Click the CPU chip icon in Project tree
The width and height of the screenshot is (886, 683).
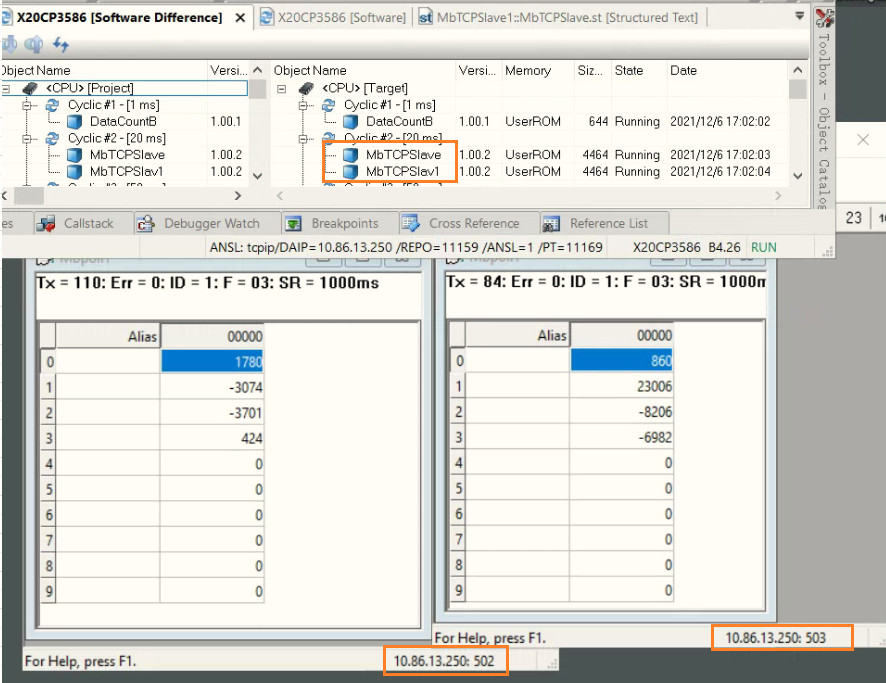point(30,88)
